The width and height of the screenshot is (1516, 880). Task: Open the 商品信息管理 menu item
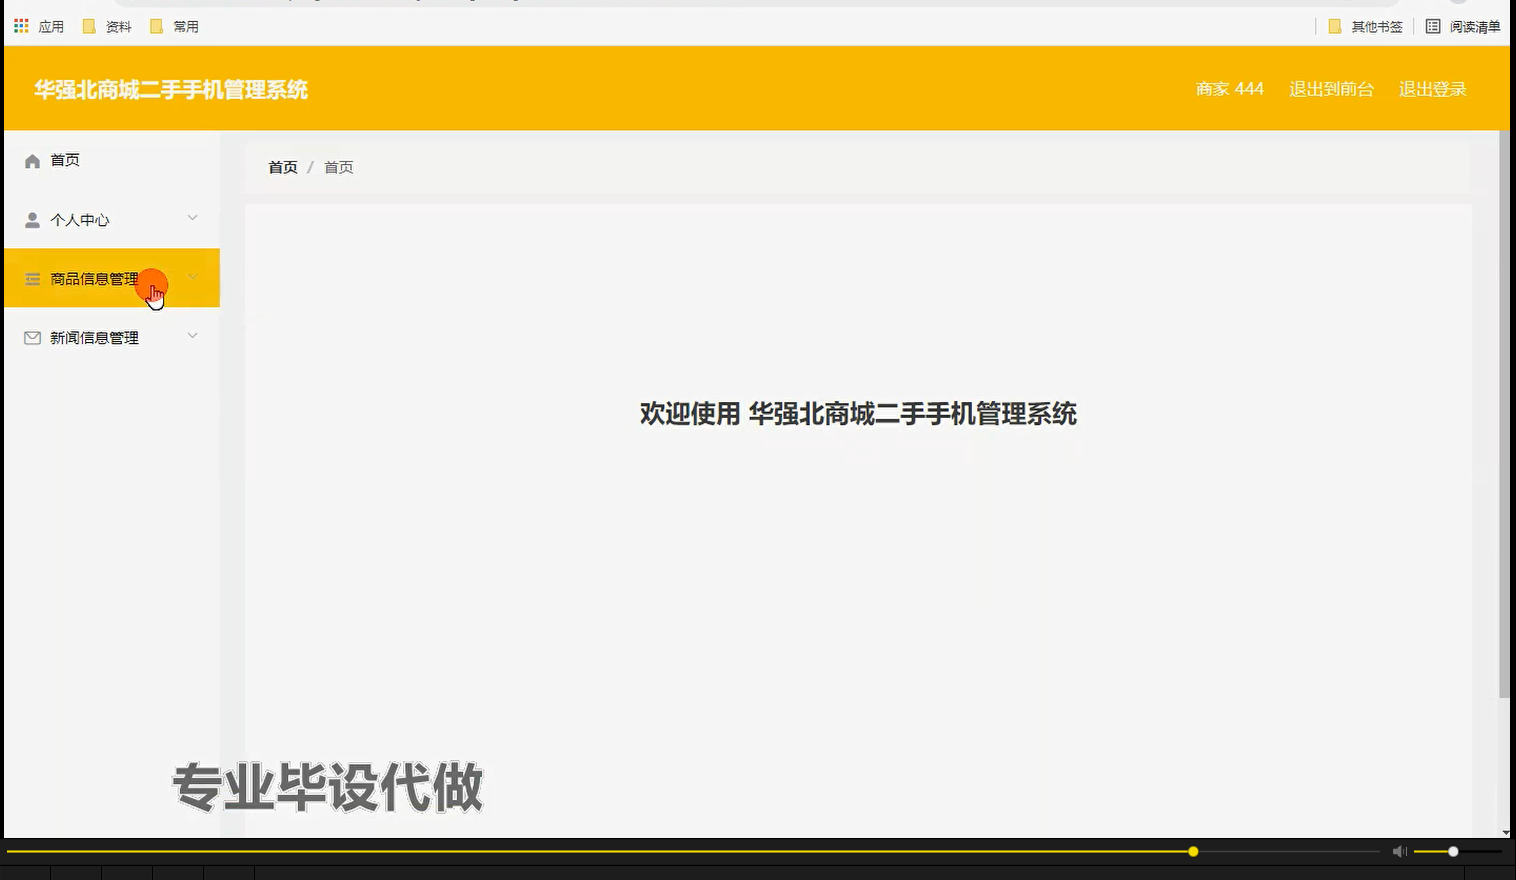pyautogui.click(x=95, y=278)
